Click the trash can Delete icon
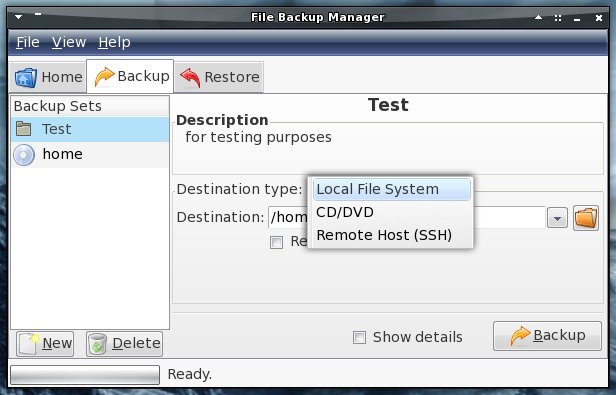 coord(97,344)
